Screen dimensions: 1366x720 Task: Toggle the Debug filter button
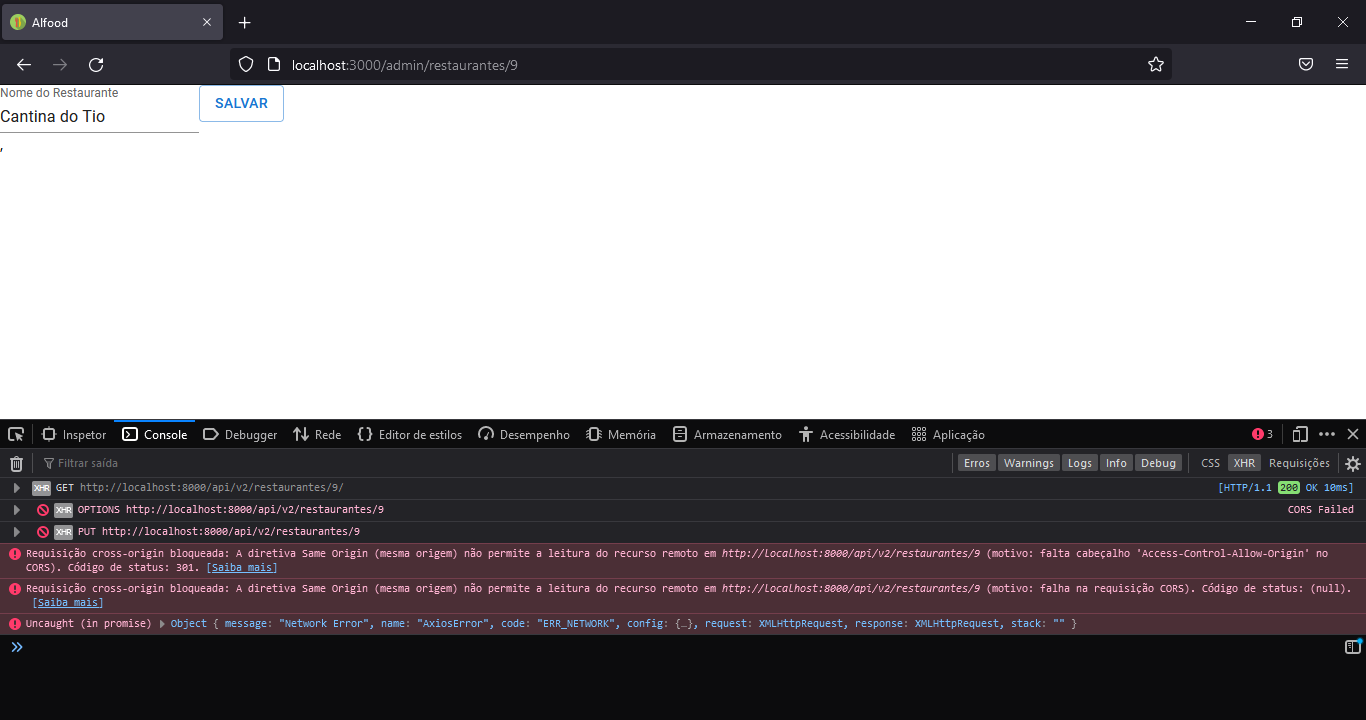(x=1158, y=463)
